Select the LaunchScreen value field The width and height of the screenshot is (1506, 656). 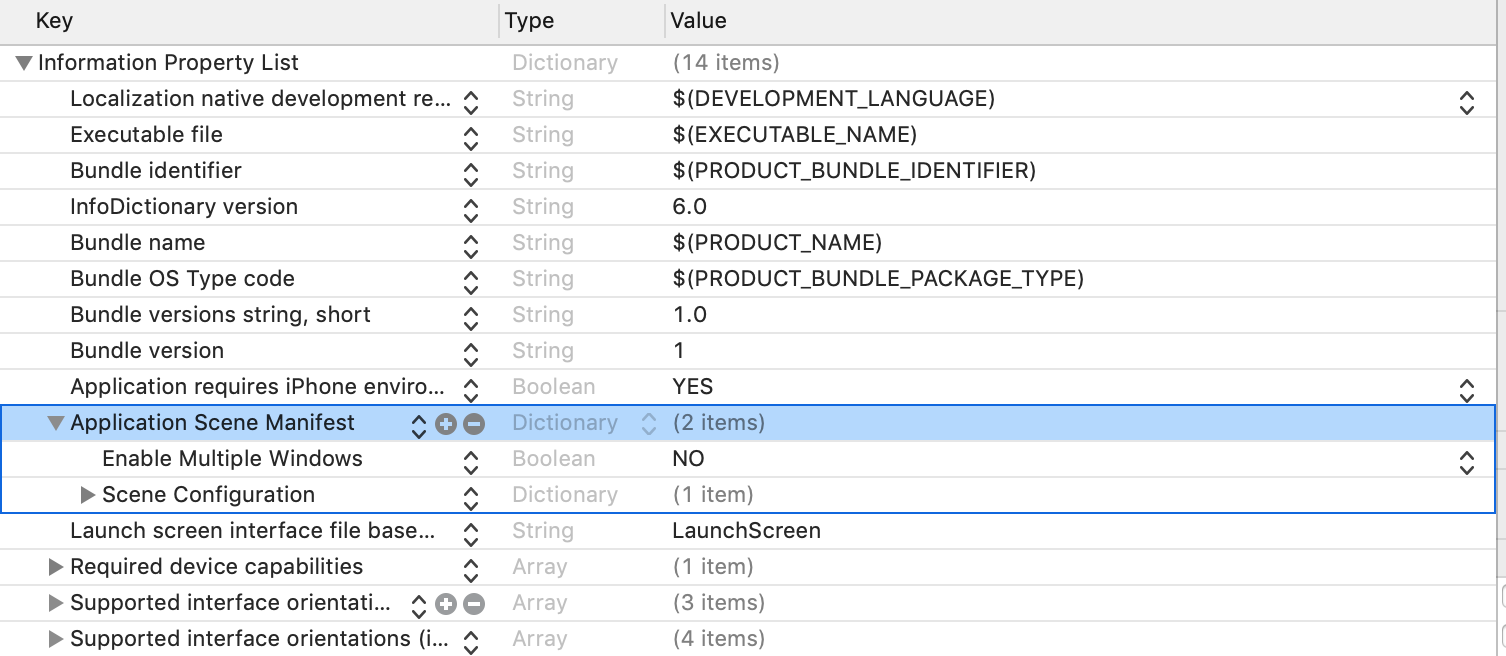pos(746,531)
